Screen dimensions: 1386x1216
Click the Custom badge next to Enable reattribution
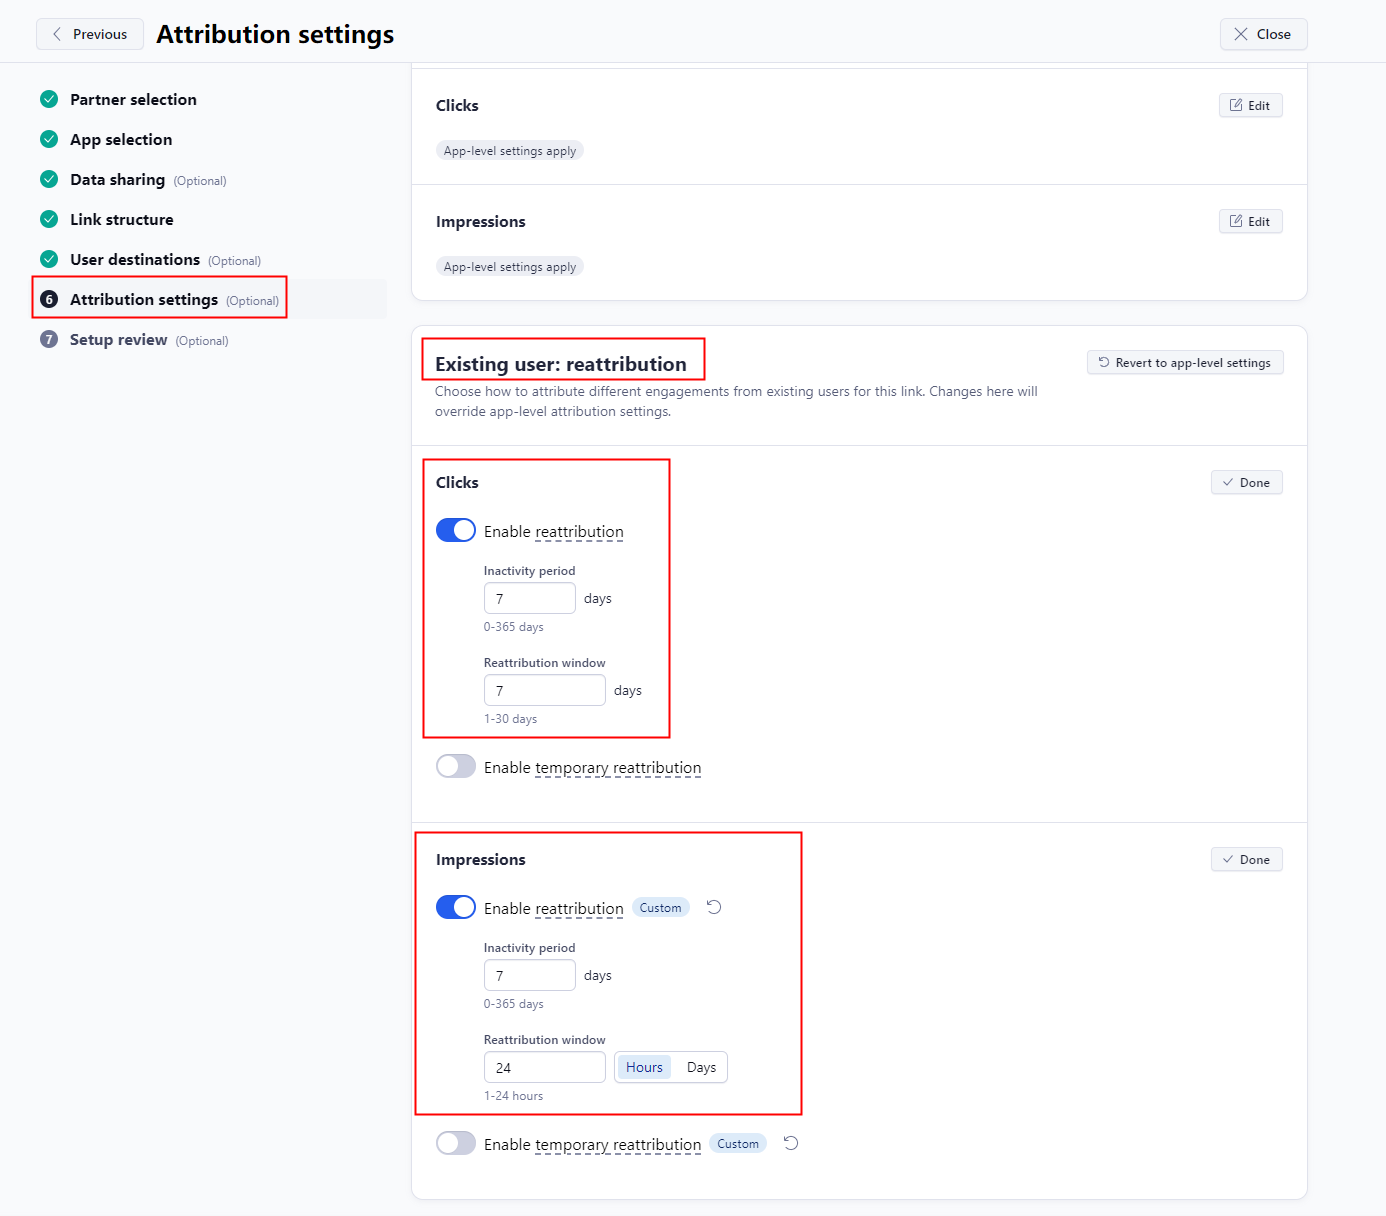pos(660,907)
